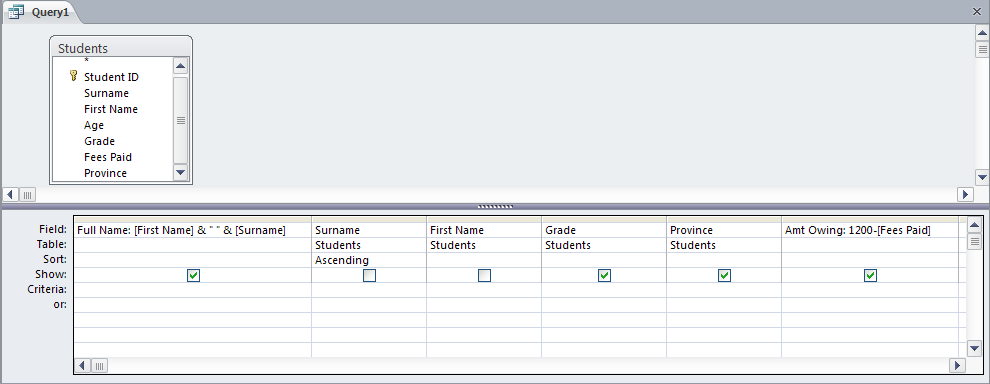Click the Students table title bar

coord(121,48)
